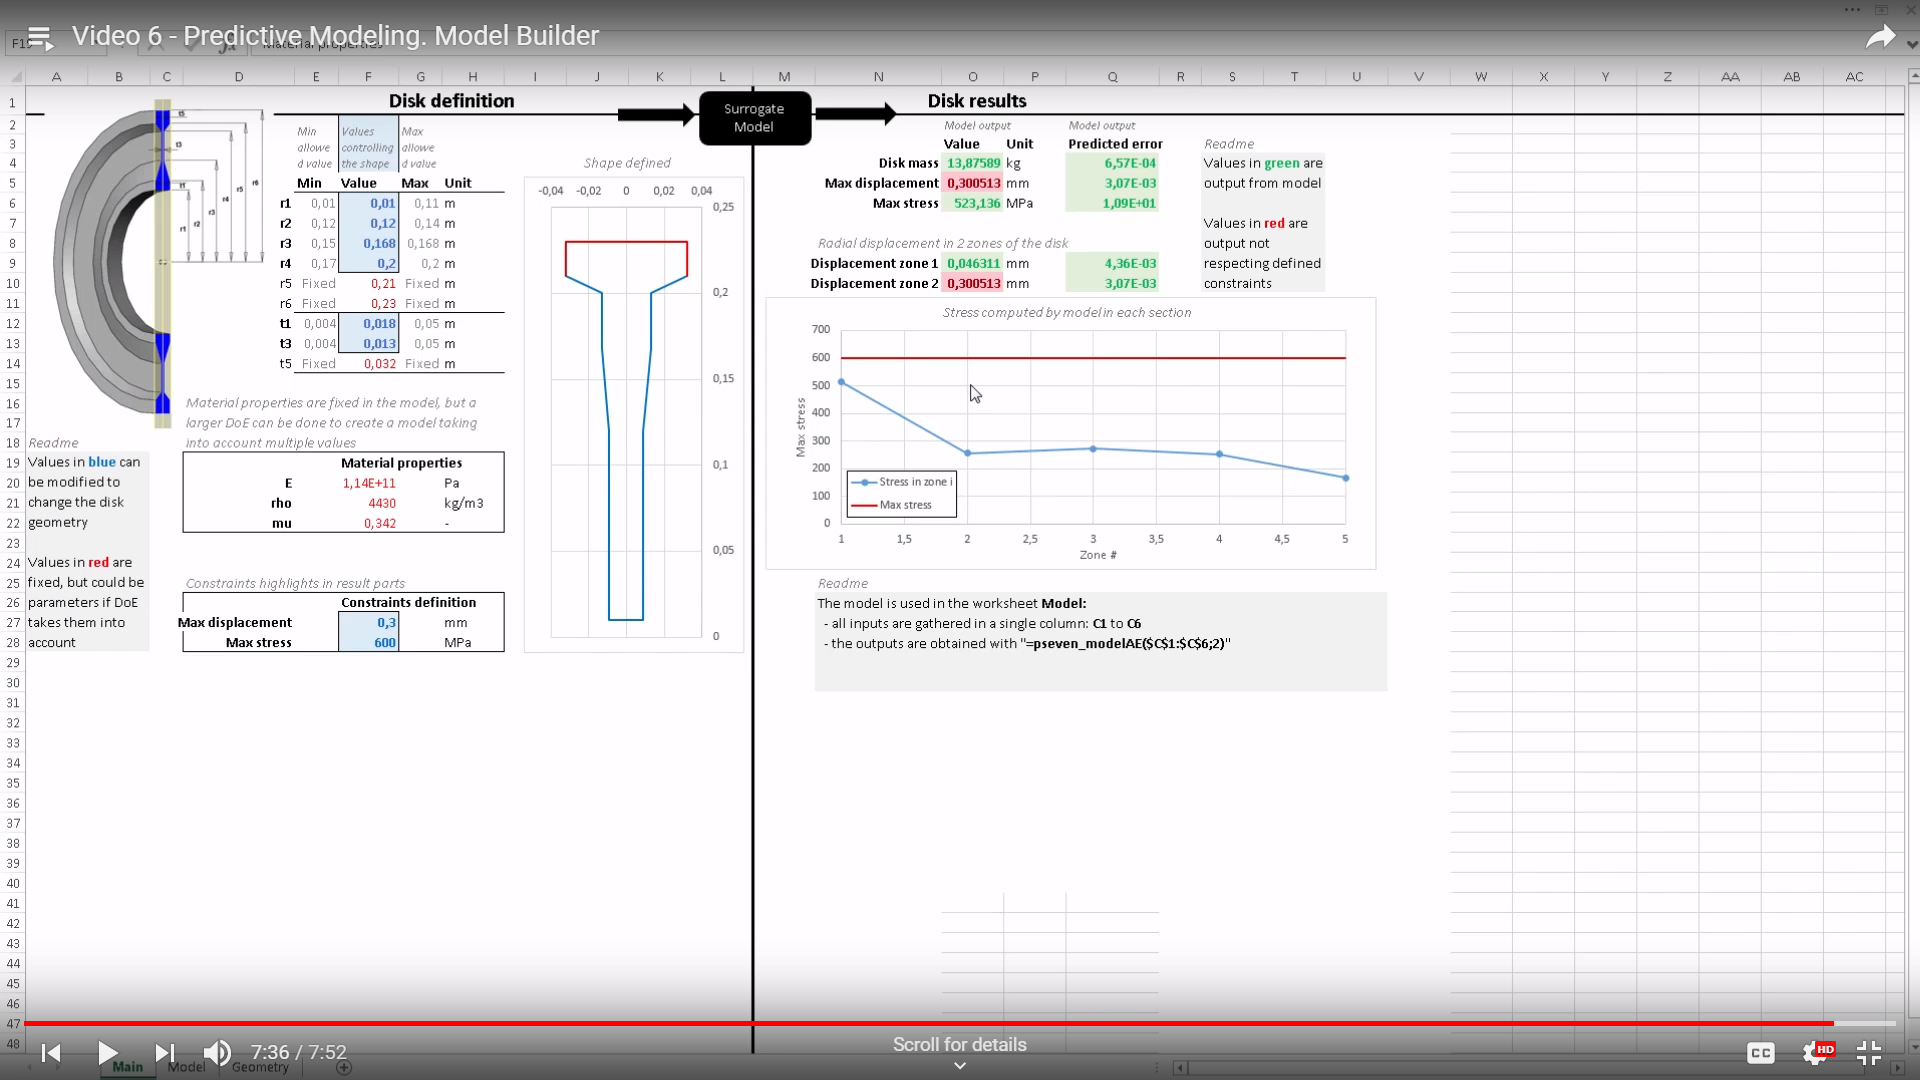The width and height of the screenshot is (1920, 1080).
Task: Select the t1 value cell 0,018
Action: (368, 323)
